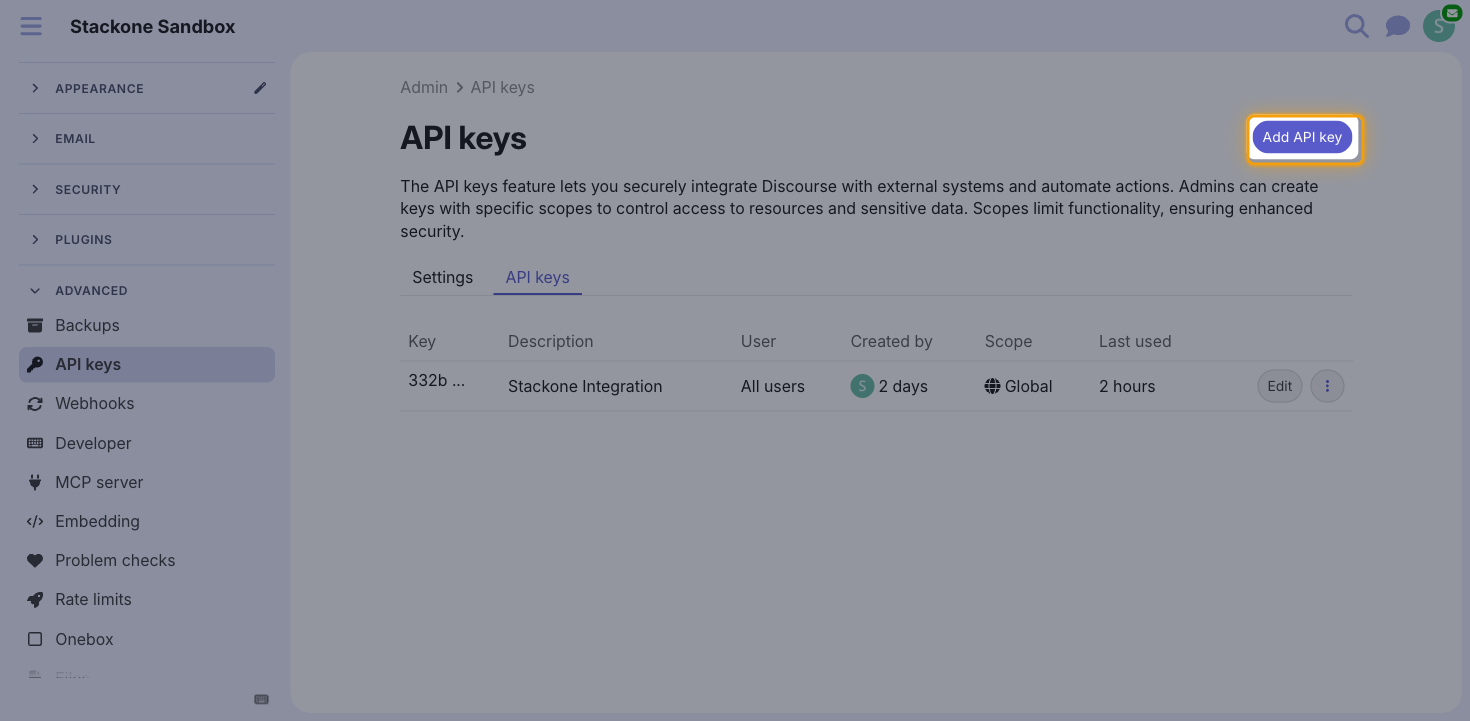Click the Developer keyboard icon
The image size is (1470, 721).
pos(35,443)
